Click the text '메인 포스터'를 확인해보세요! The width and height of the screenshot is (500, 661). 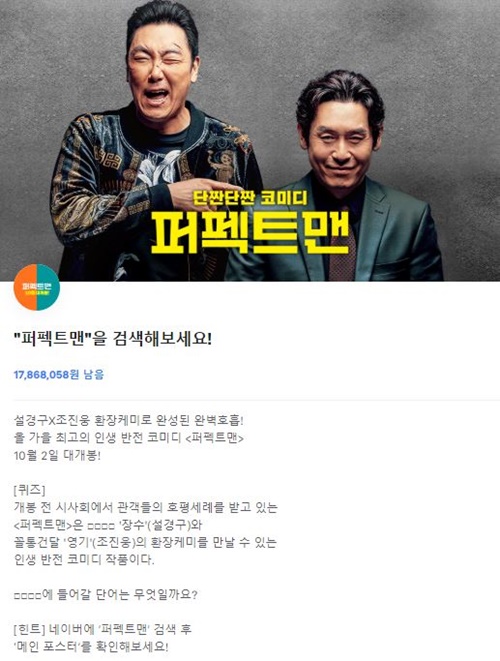coord(91,647)
